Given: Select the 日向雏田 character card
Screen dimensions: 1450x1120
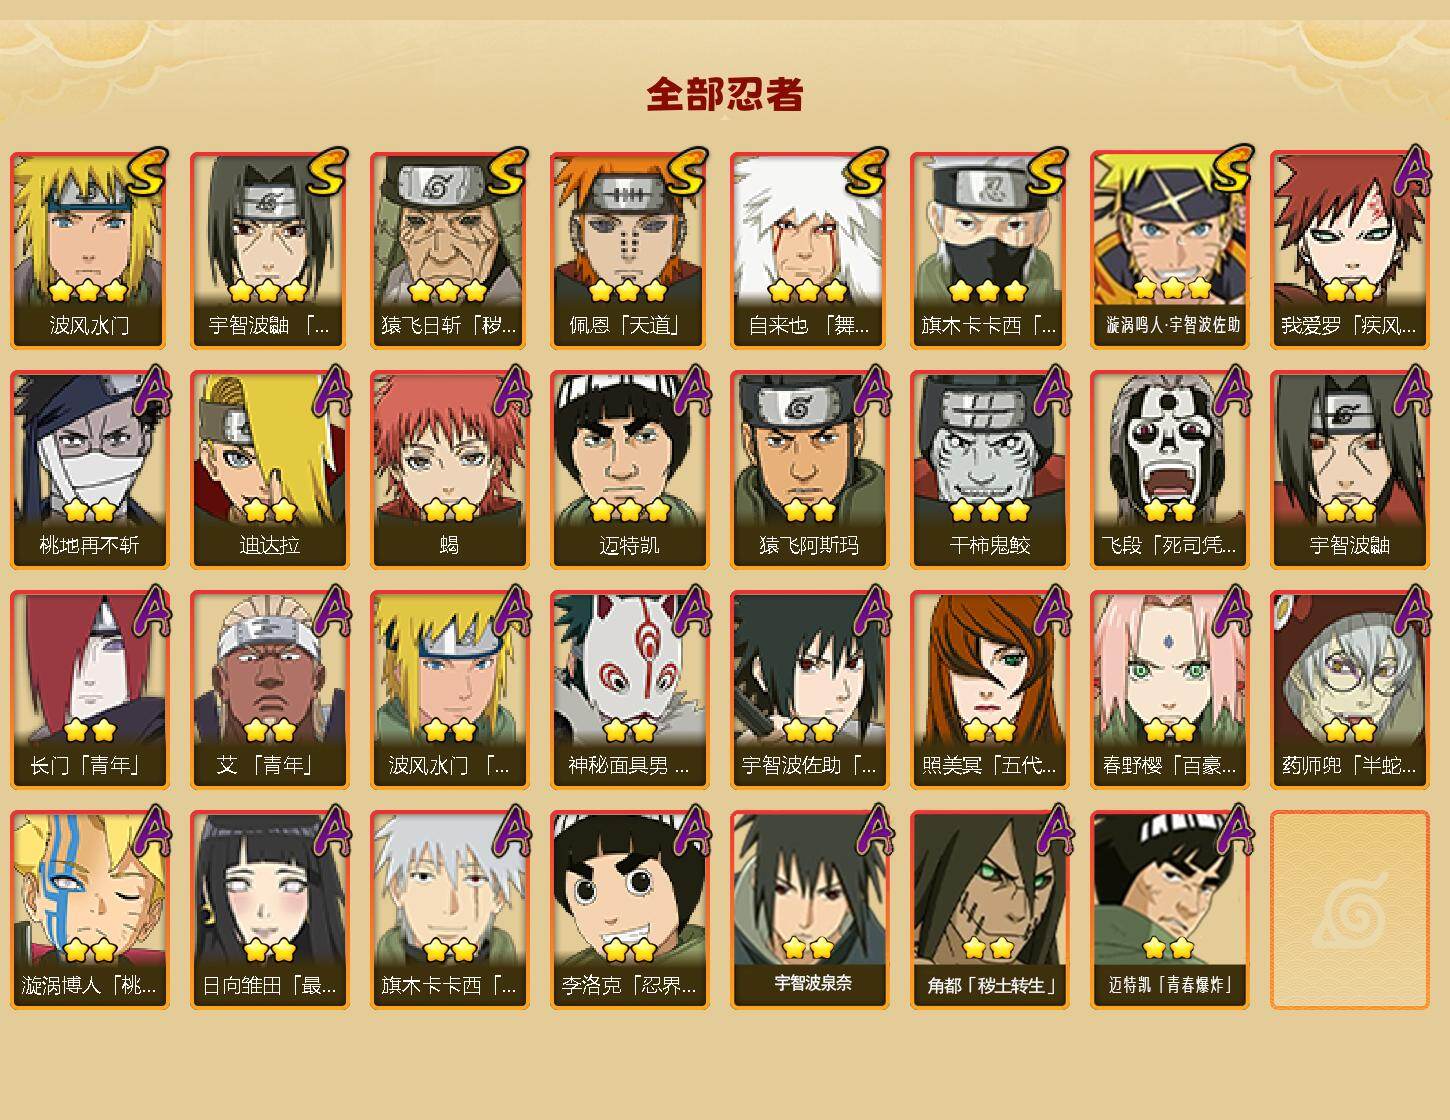Looking at the screenshot, I should click(269, 910).
